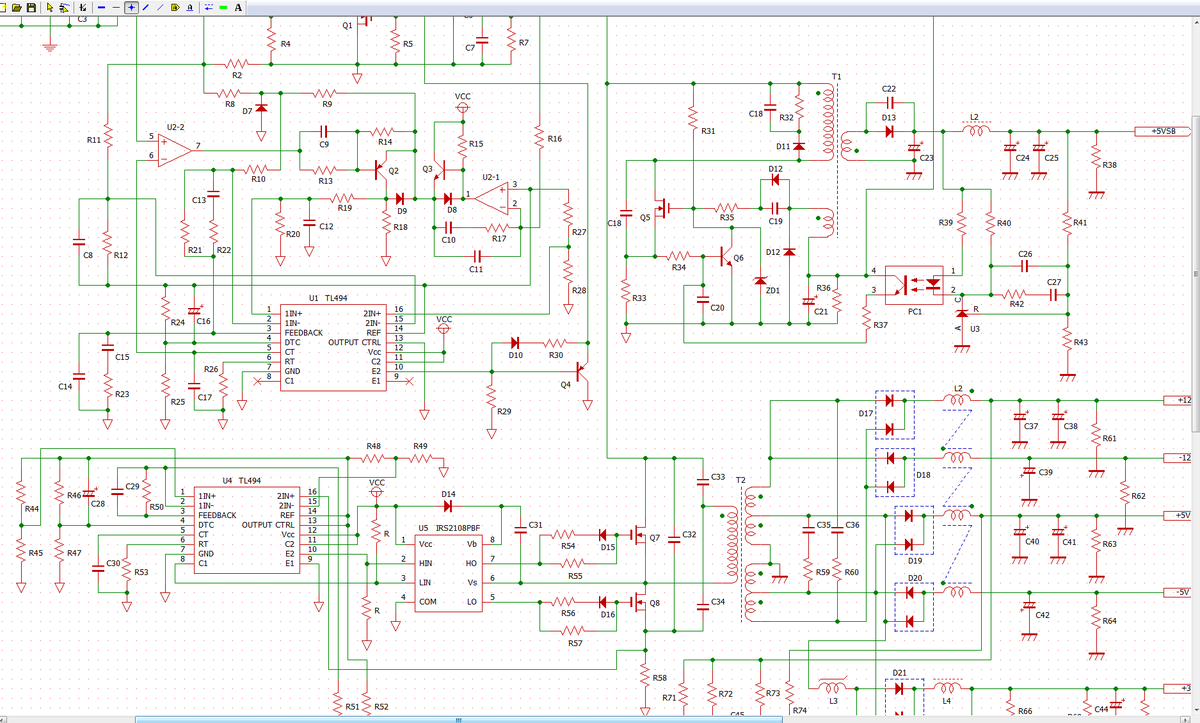
Task: Toggle the junction dot tool
Action: point(131,7)
